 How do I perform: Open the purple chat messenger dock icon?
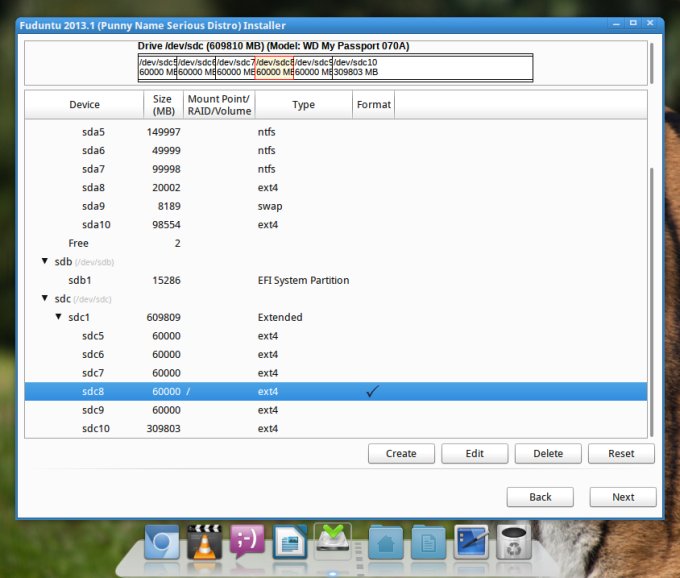click(x=247, y=543)
